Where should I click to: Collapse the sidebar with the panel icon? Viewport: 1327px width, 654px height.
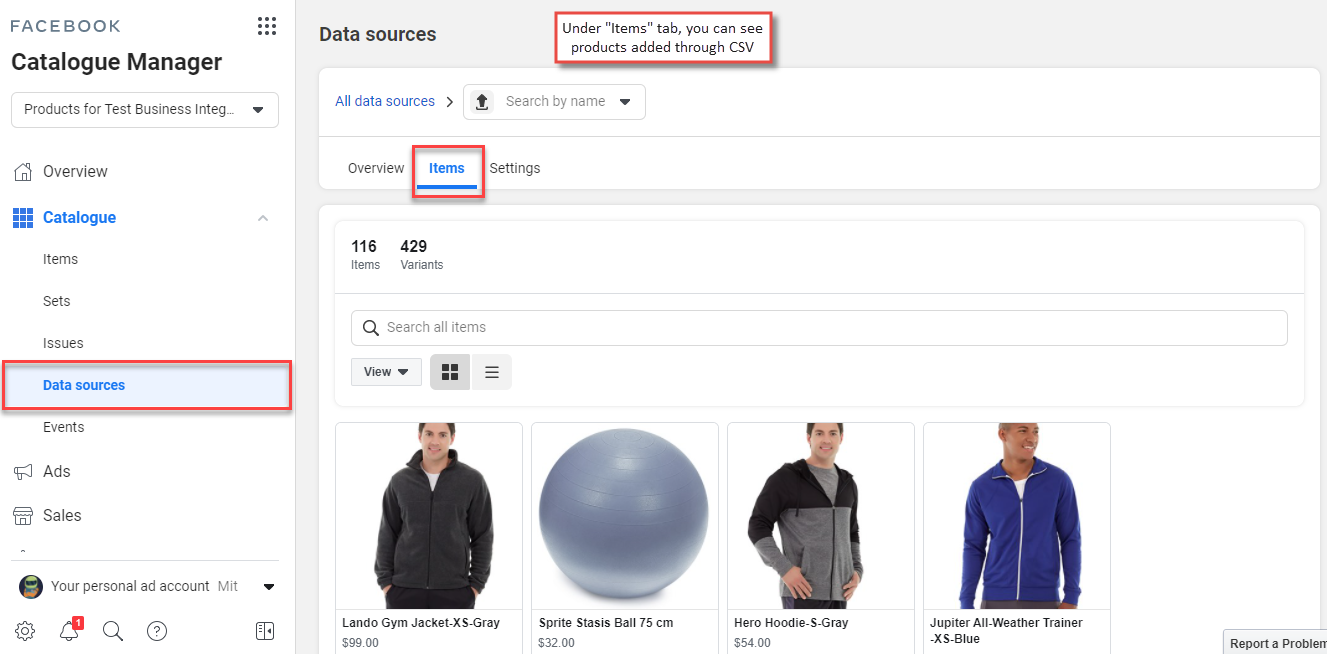click(265, 630)
